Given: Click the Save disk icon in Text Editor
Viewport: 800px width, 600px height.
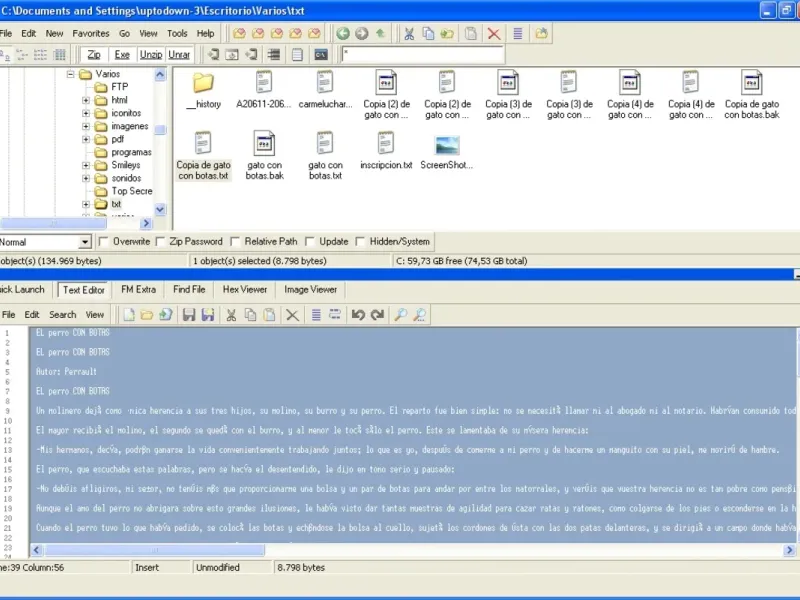Looking at the screenshot, I should (187, 314).
